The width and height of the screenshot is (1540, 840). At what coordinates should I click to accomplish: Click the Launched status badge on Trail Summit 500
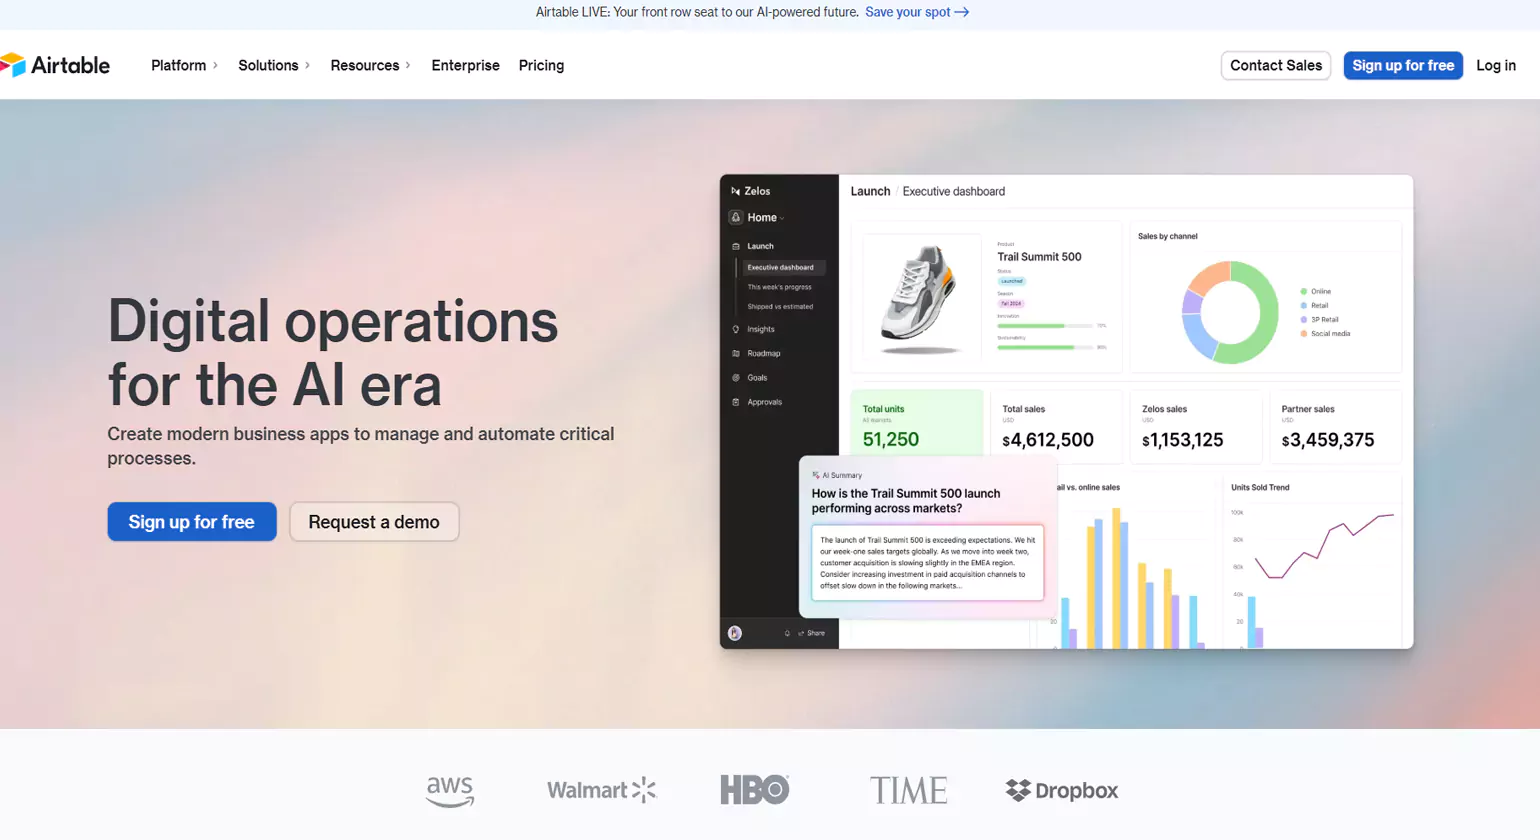coord(1012,281)
